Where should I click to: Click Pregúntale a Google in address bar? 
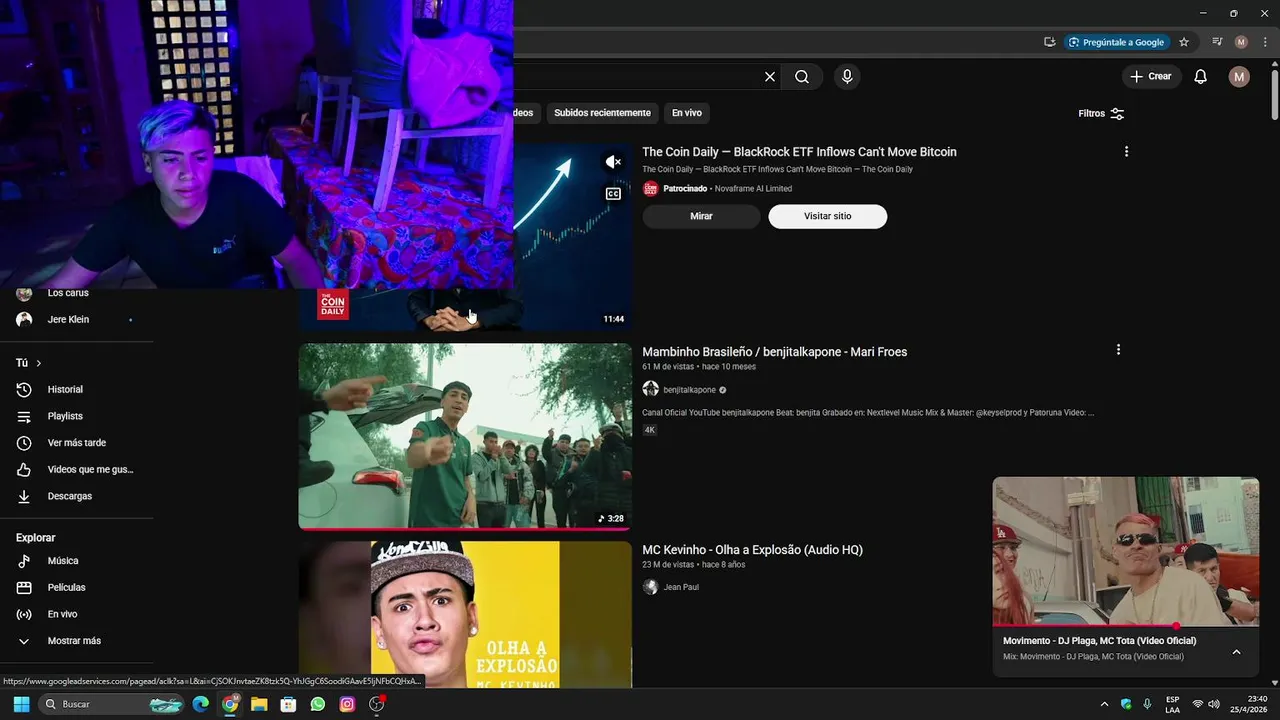(1116, 42)
